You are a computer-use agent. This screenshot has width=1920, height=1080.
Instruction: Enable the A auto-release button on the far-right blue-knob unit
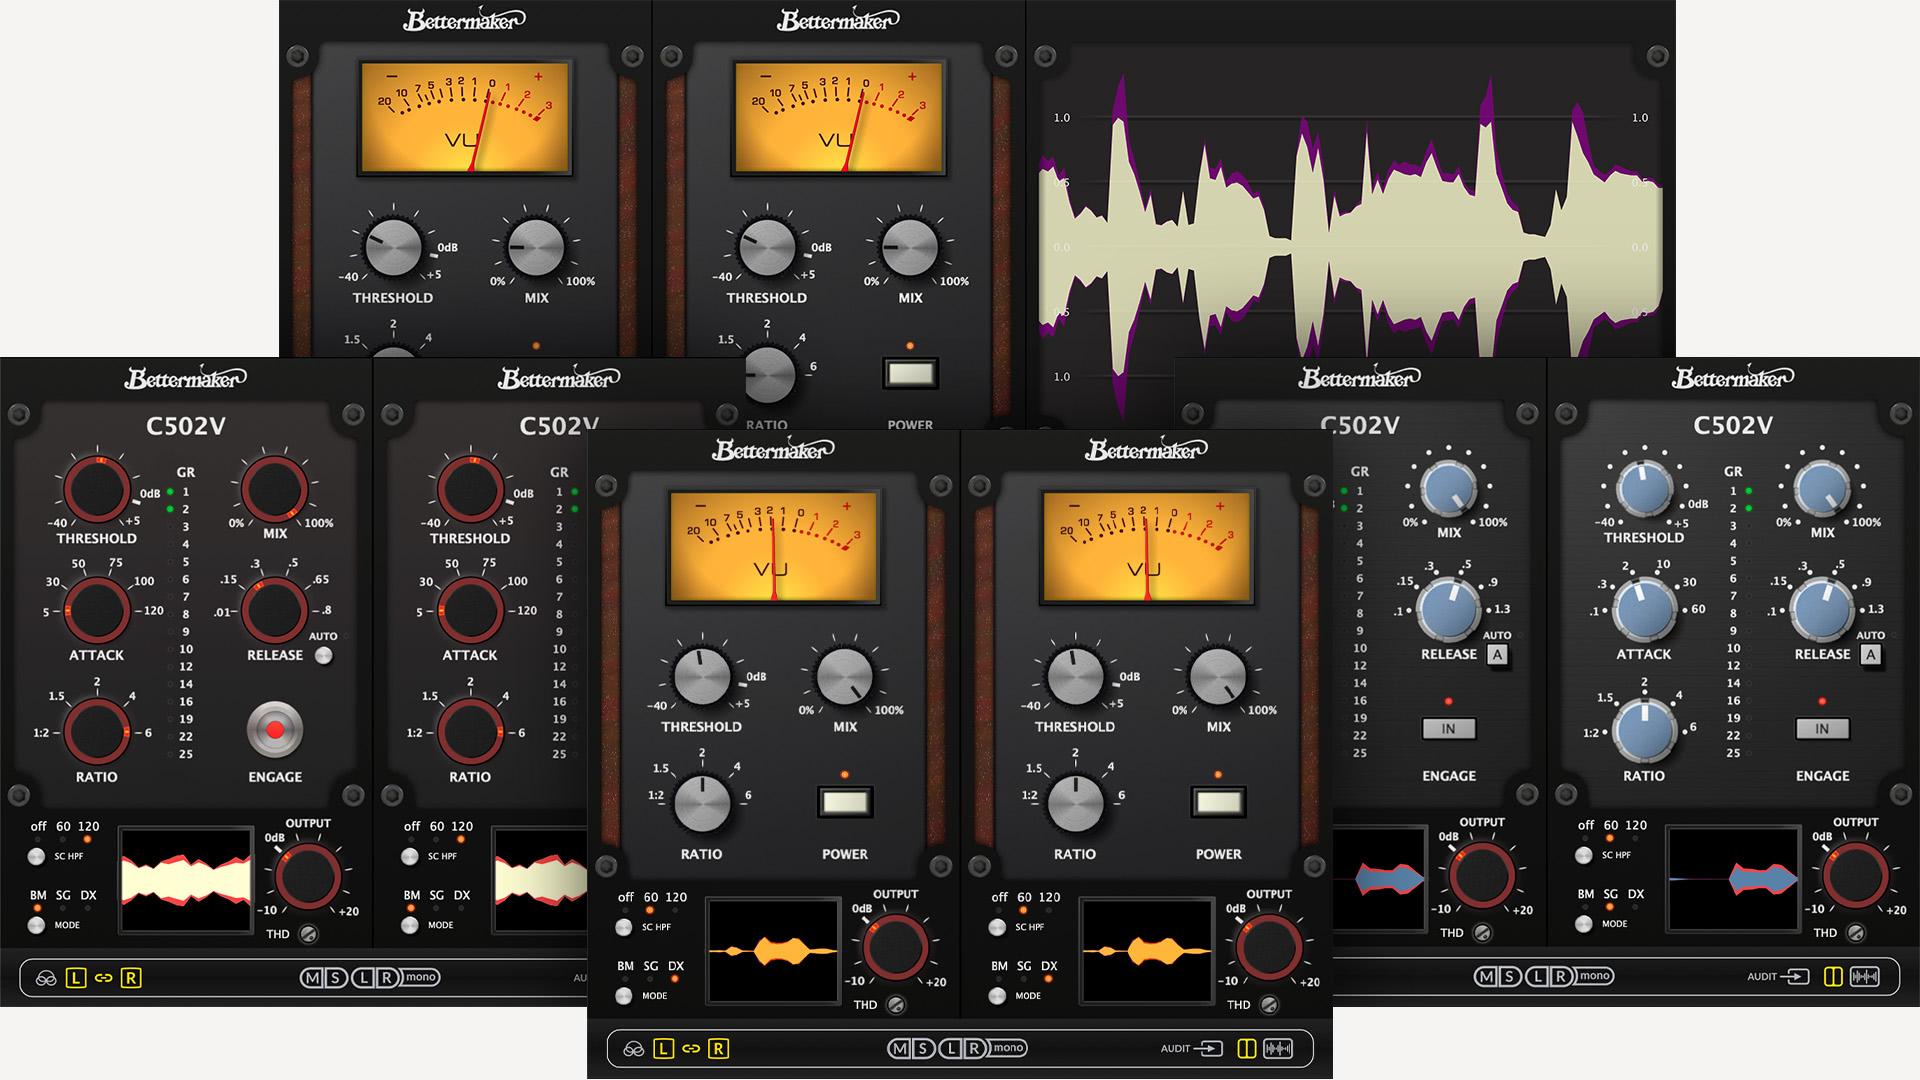tap(1870, 655)
